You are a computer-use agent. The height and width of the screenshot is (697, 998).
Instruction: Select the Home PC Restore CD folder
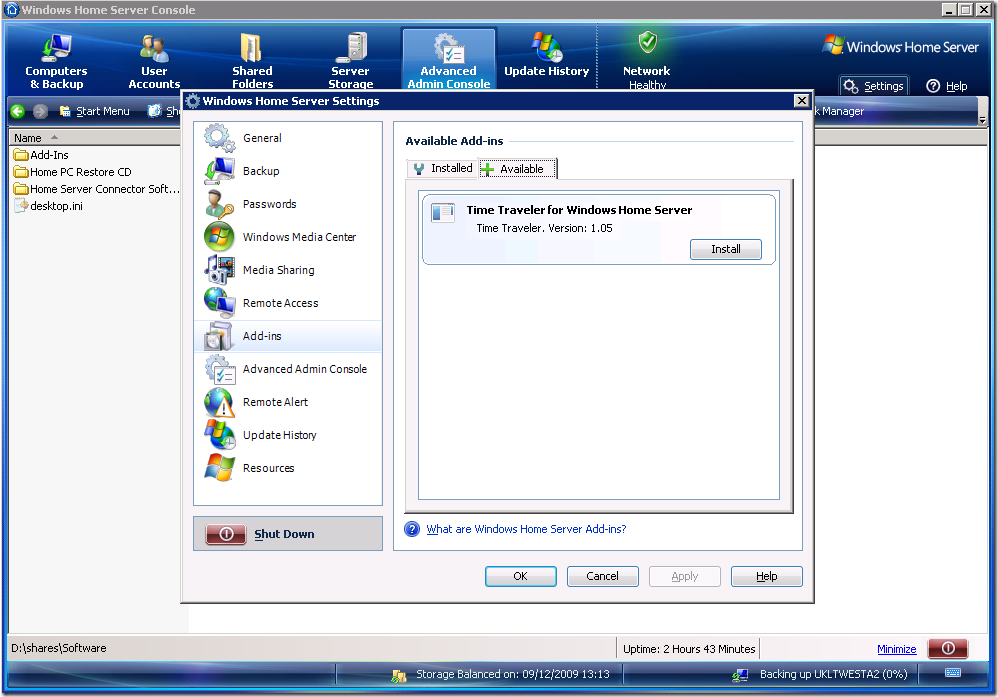coord(73,172)
